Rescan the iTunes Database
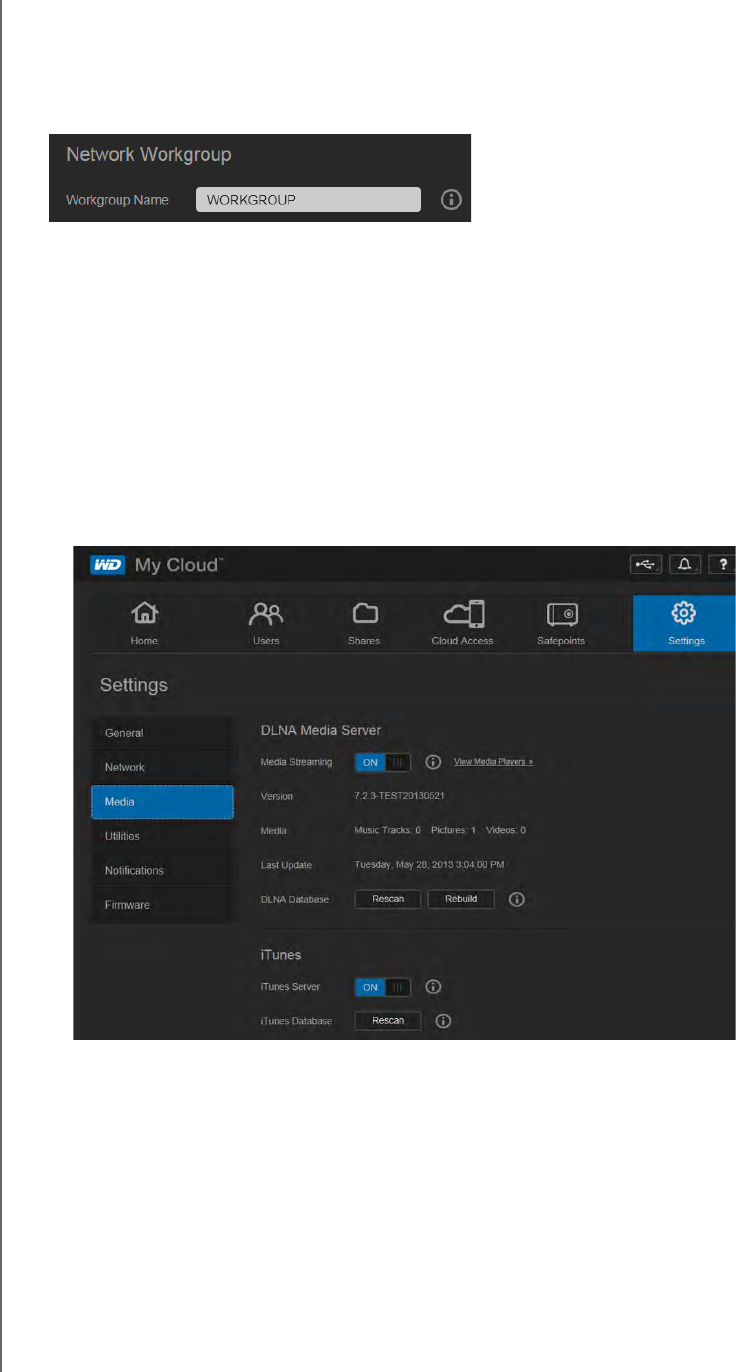736x1372 pixels. click(x=388, y=1021)
